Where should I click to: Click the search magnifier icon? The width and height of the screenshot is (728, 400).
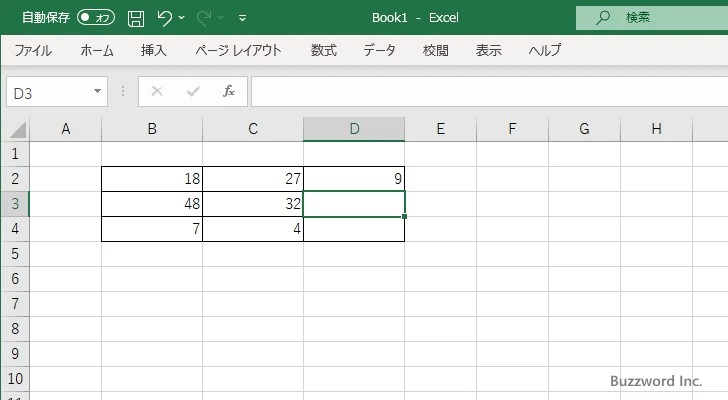click(x=602, y=18)
